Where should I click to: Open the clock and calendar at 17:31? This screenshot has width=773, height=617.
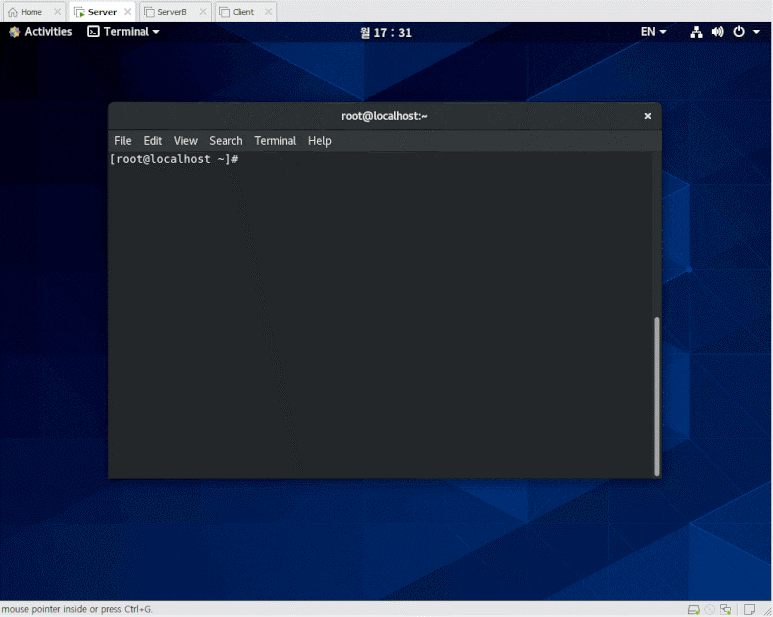pyautogui.click(x=386, y=33)
